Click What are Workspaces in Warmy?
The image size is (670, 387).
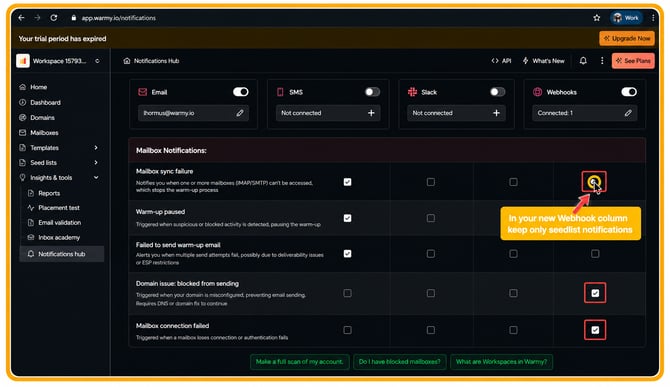[501, 362]
